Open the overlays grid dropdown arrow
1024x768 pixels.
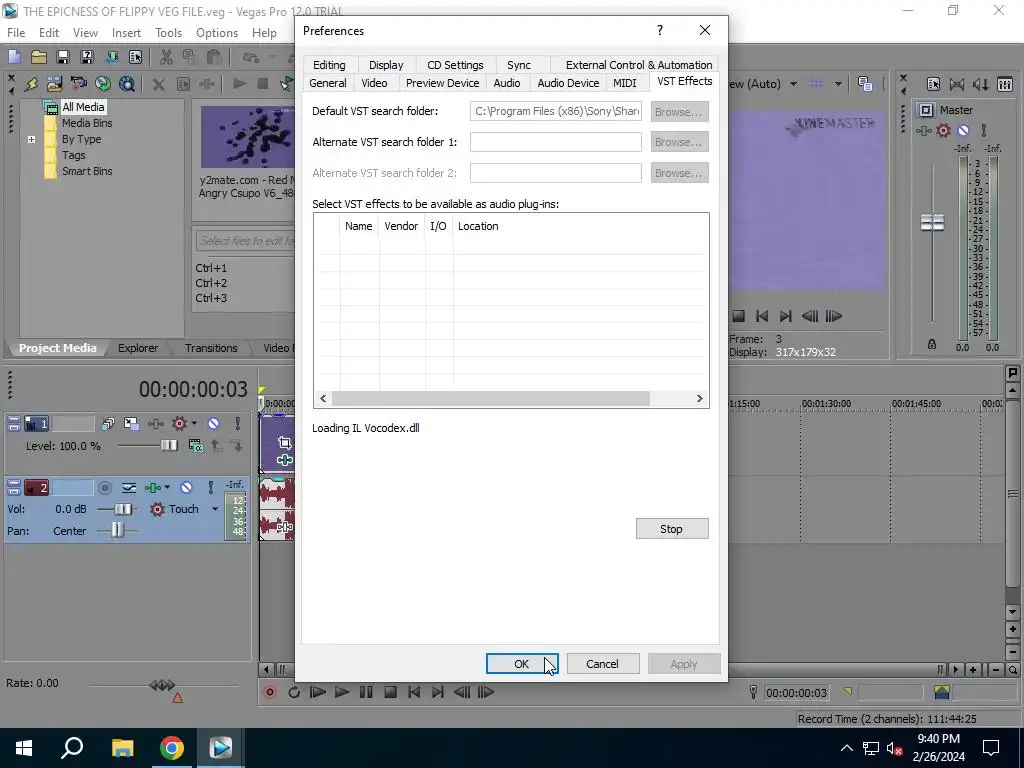[838, 84]
